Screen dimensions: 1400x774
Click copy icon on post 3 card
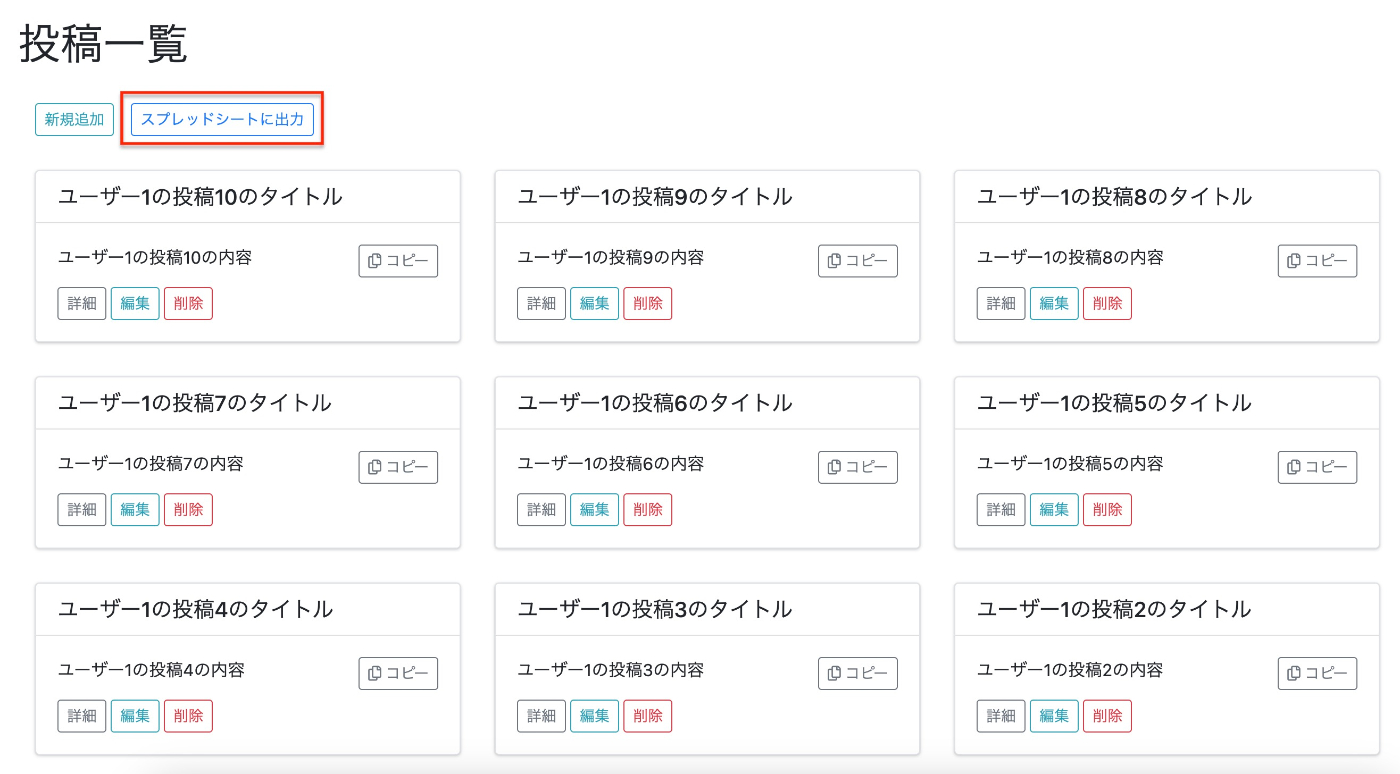click(x=834, y=673)
